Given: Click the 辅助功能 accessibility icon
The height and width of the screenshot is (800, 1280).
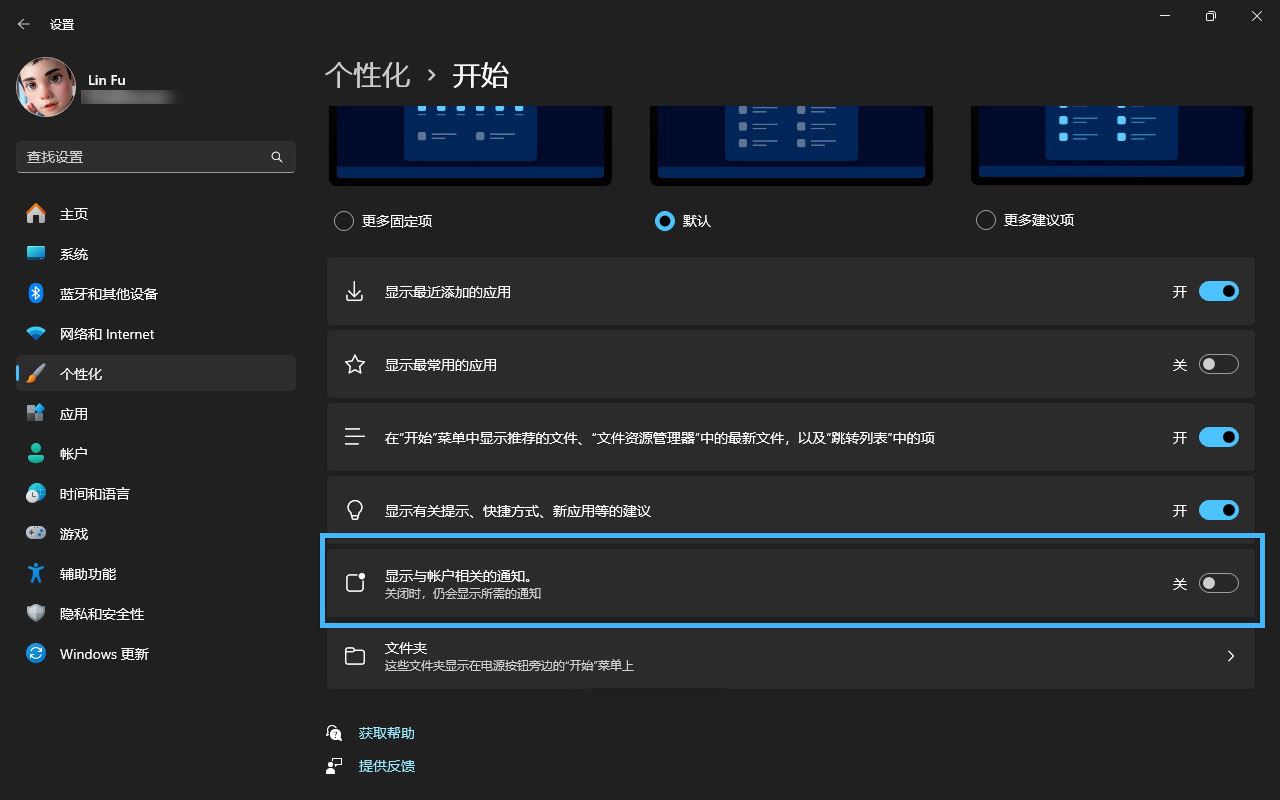Looking at the screenshot, I should click(36, 574).
